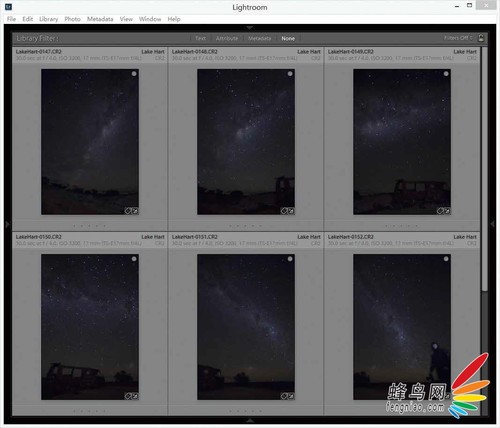500x428 pixels.
Task: Select None in the Library Filter bar
Action: [x=288, y=38]
